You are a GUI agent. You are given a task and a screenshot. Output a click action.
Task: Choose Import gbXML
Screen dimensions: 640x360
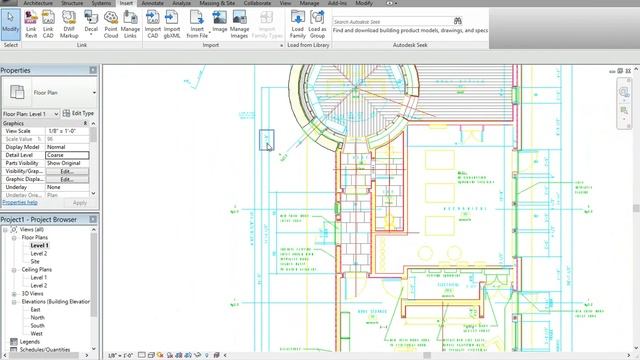(172, 24)
